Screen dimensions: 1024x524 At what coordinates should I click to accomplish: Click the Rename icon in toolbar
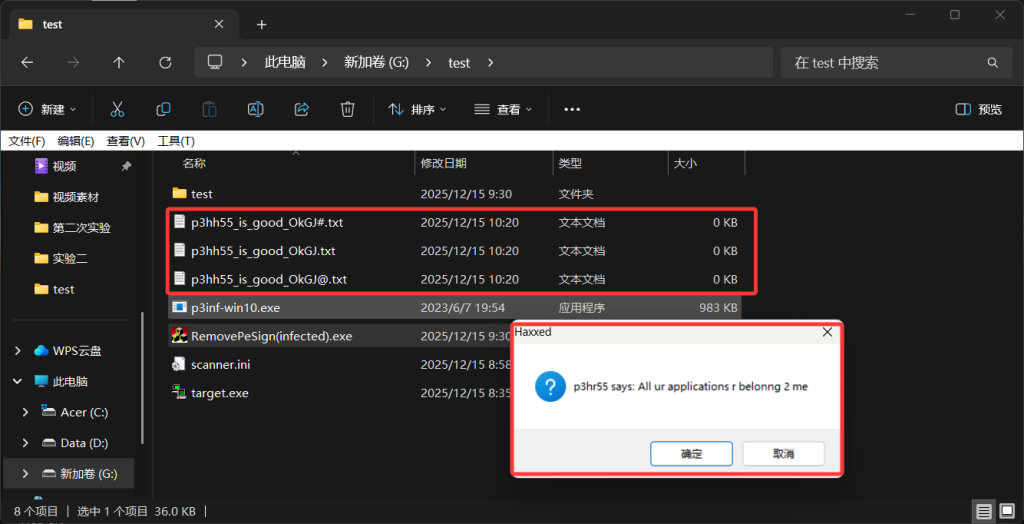click(255, 109)
